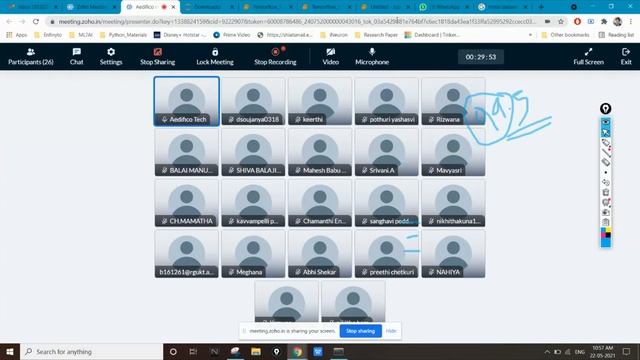Select Abhi Shekar participant tile

click(320, 254)
